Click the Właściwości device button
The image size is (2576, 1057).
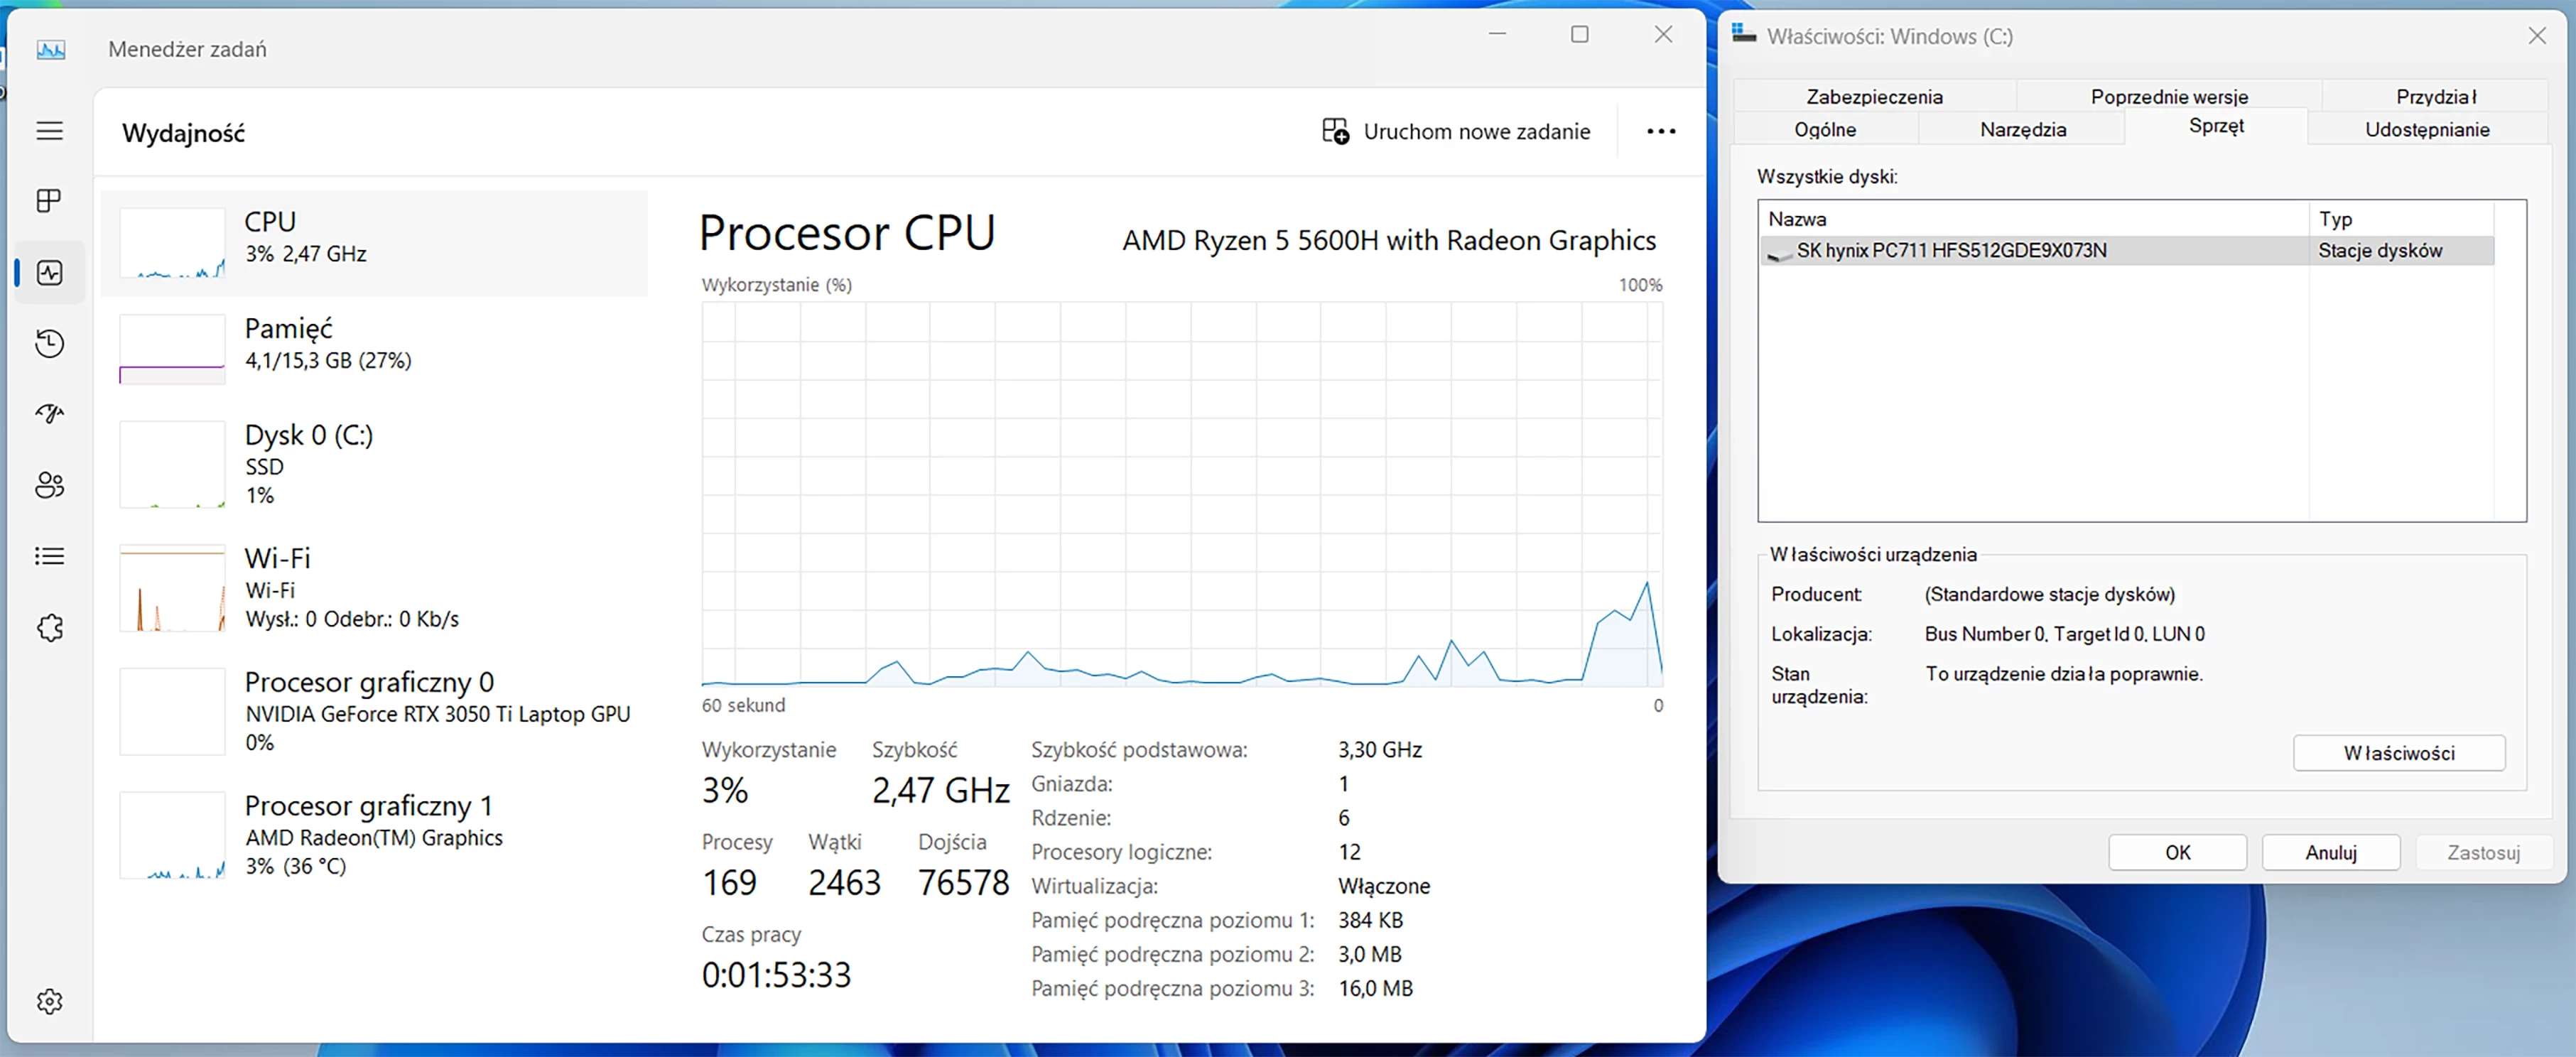click(x=2399, y=753)
